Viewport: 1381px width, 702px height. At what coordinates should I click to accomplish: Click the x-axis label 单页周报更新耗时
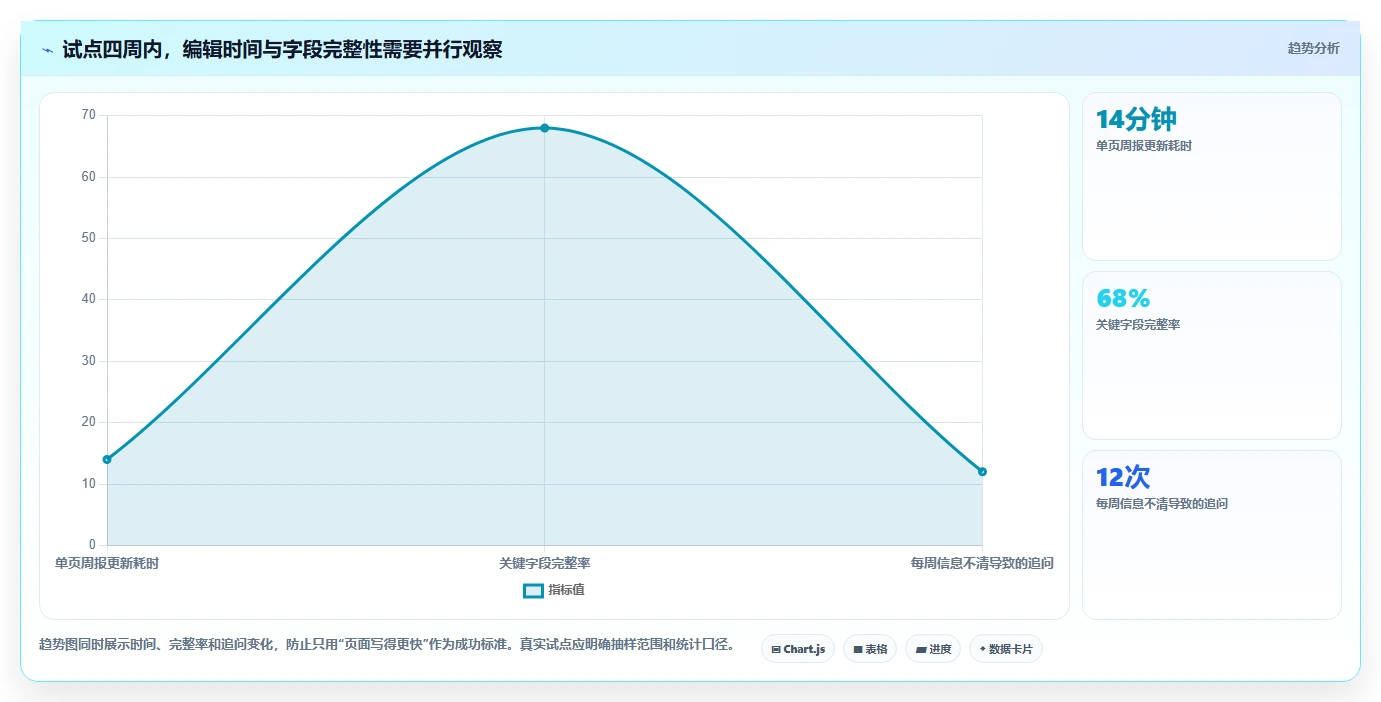pyautogui.click(x=107, y=564)
